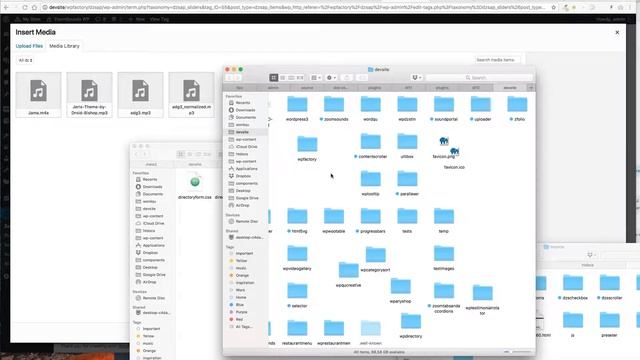Screen dimensions: 640x360
Task: Open Recents in devsite Finder sidebar
Action: pos(242,103)
